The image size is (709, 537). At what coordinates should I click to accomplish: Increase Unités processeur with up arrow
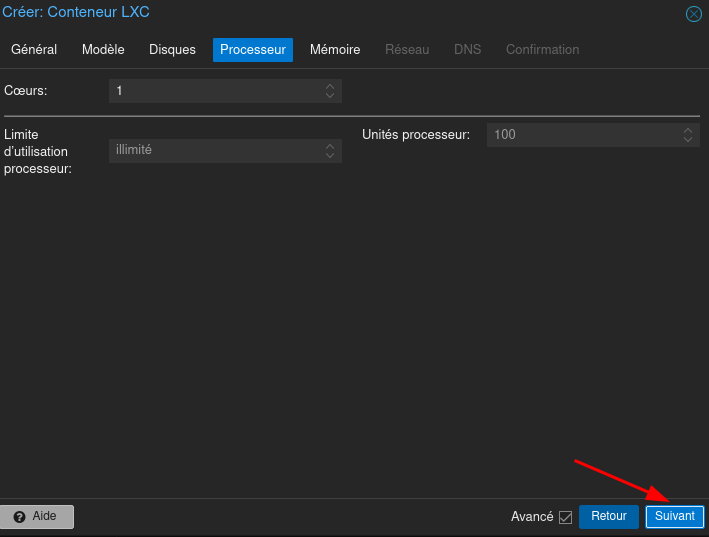click(x=688, y=130)
